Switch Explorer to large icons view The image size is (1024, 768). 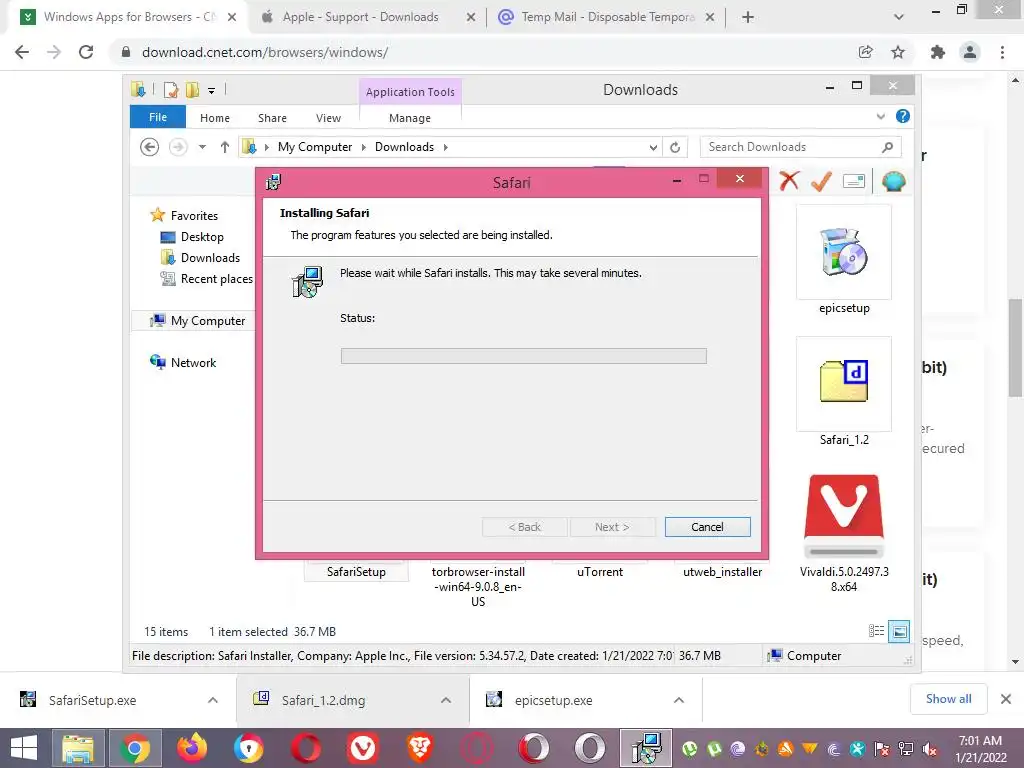coord(899,631)
